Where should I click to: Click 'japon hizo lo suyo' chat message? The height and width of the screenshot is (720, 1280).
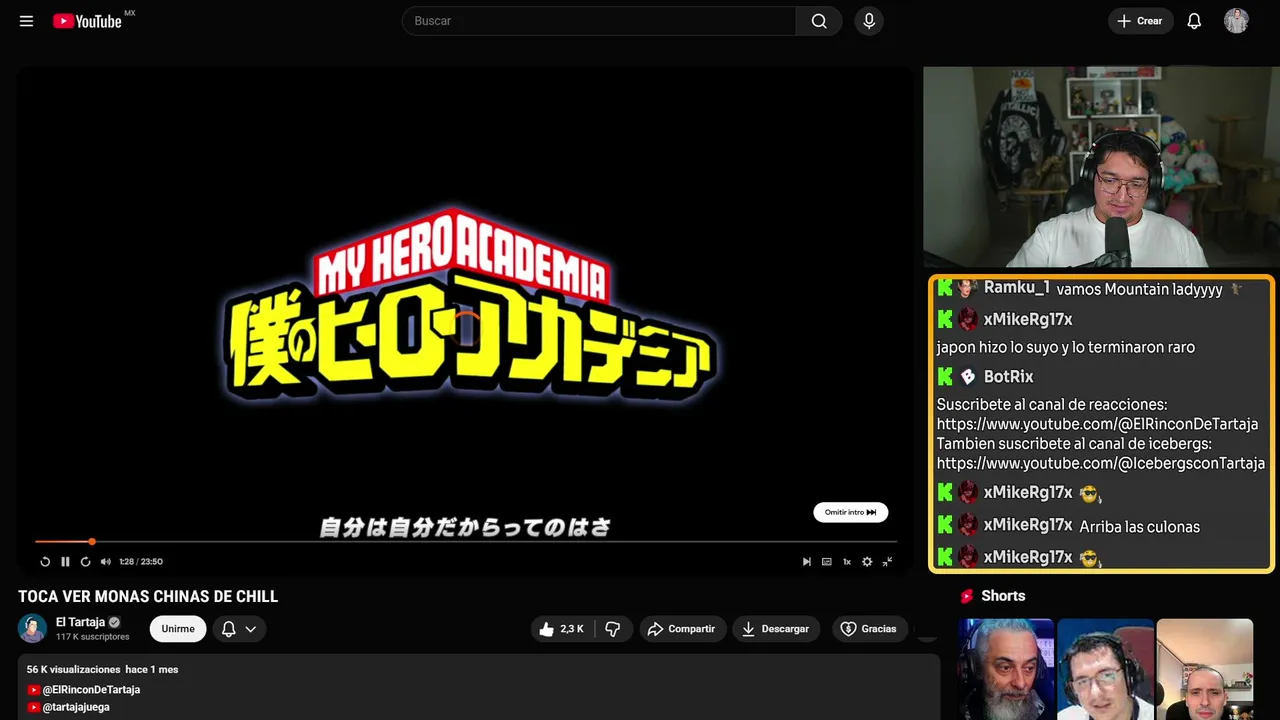tap(1066, 348)
